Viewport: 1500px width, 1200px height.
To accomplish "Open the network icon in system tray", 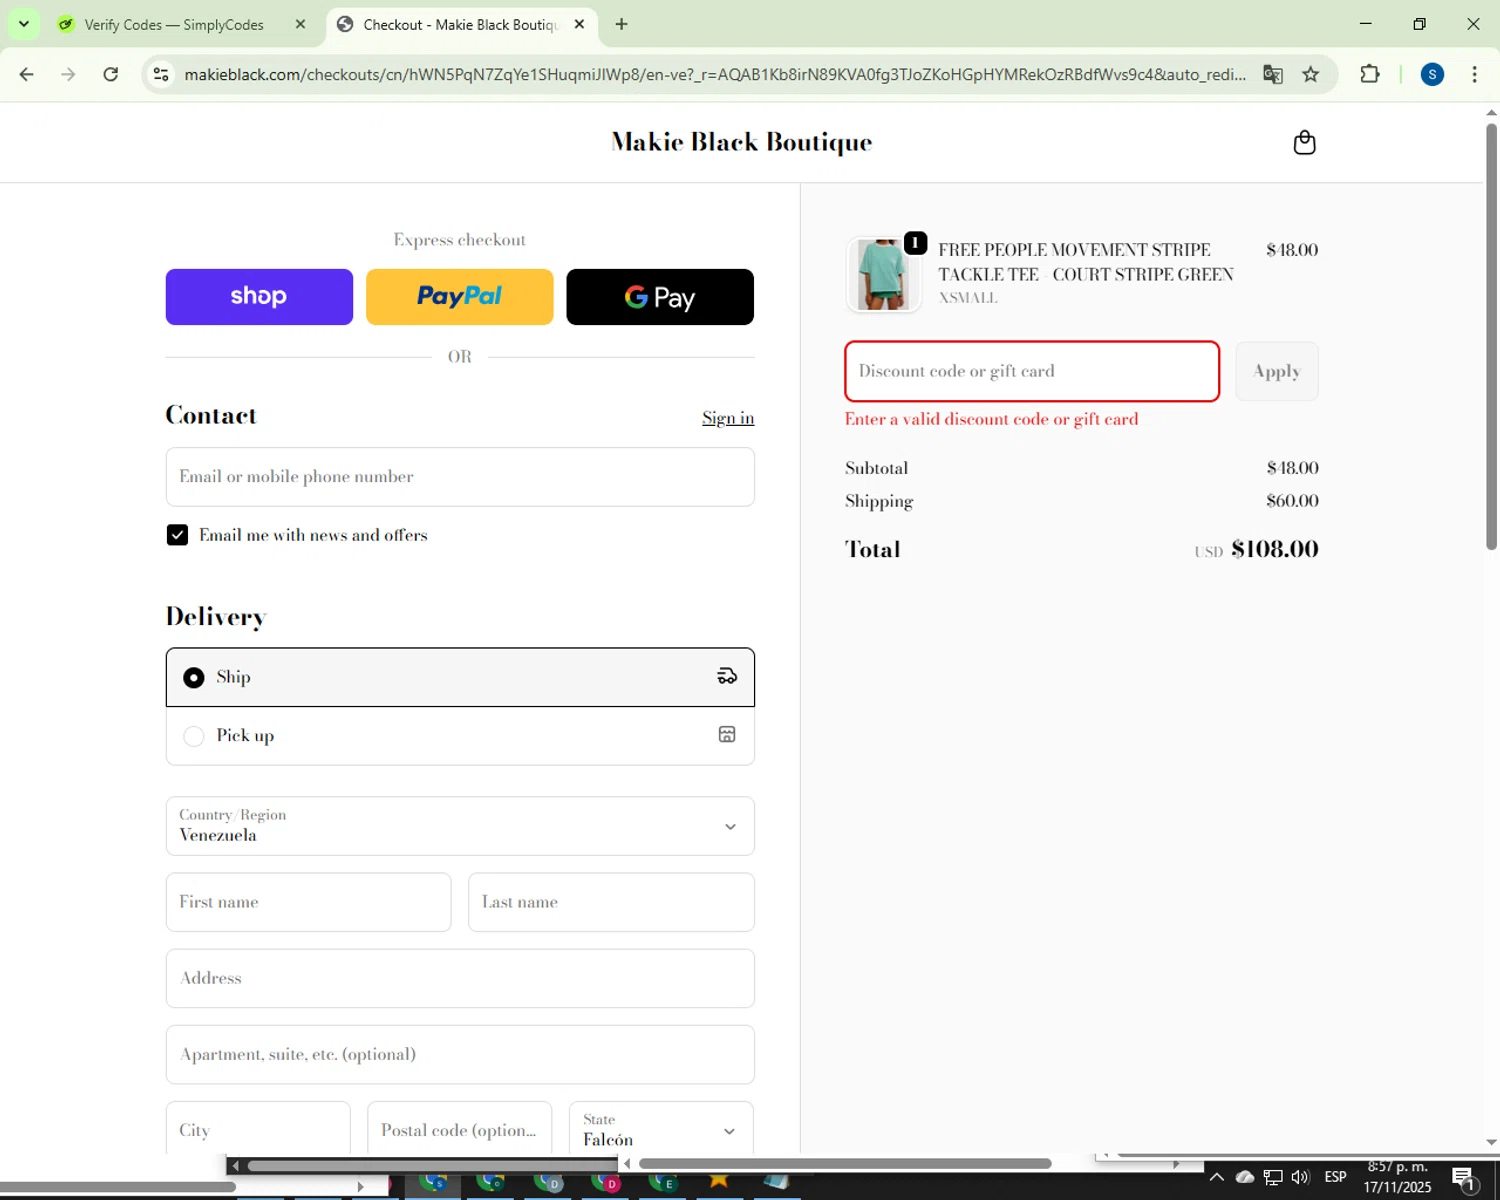I will click(1273, 1177).
